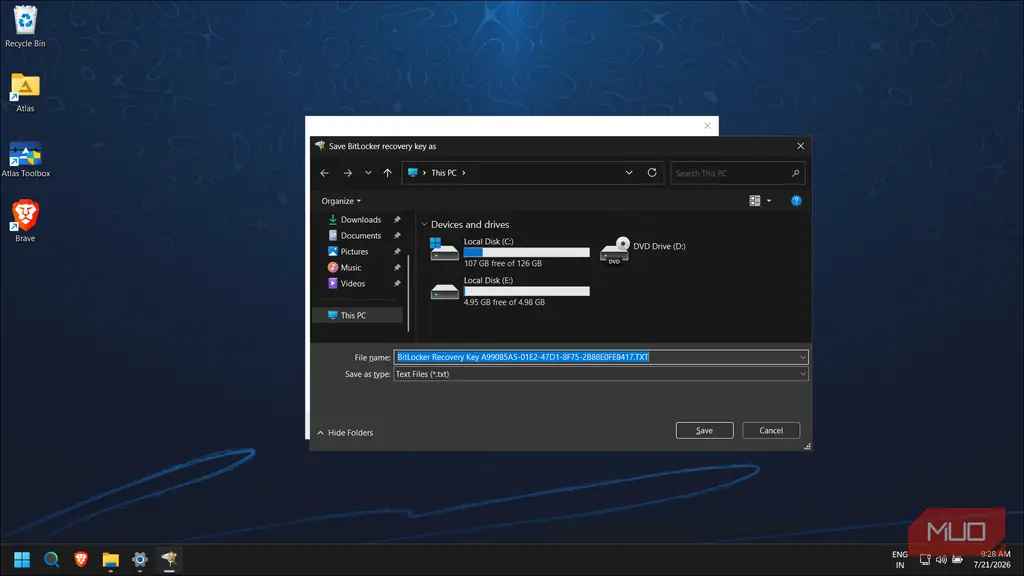Close the white window behind the dialog
Screen dimensions: 1024x576
(x=707, y=125)
